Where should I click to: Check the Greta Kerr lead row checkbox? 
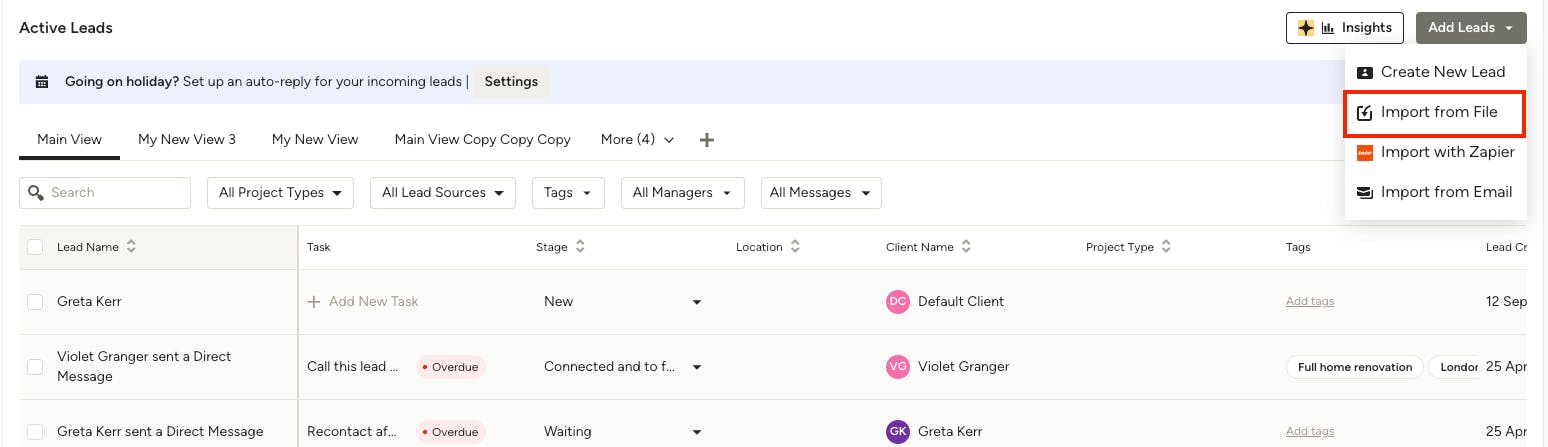tap(35, 302)
